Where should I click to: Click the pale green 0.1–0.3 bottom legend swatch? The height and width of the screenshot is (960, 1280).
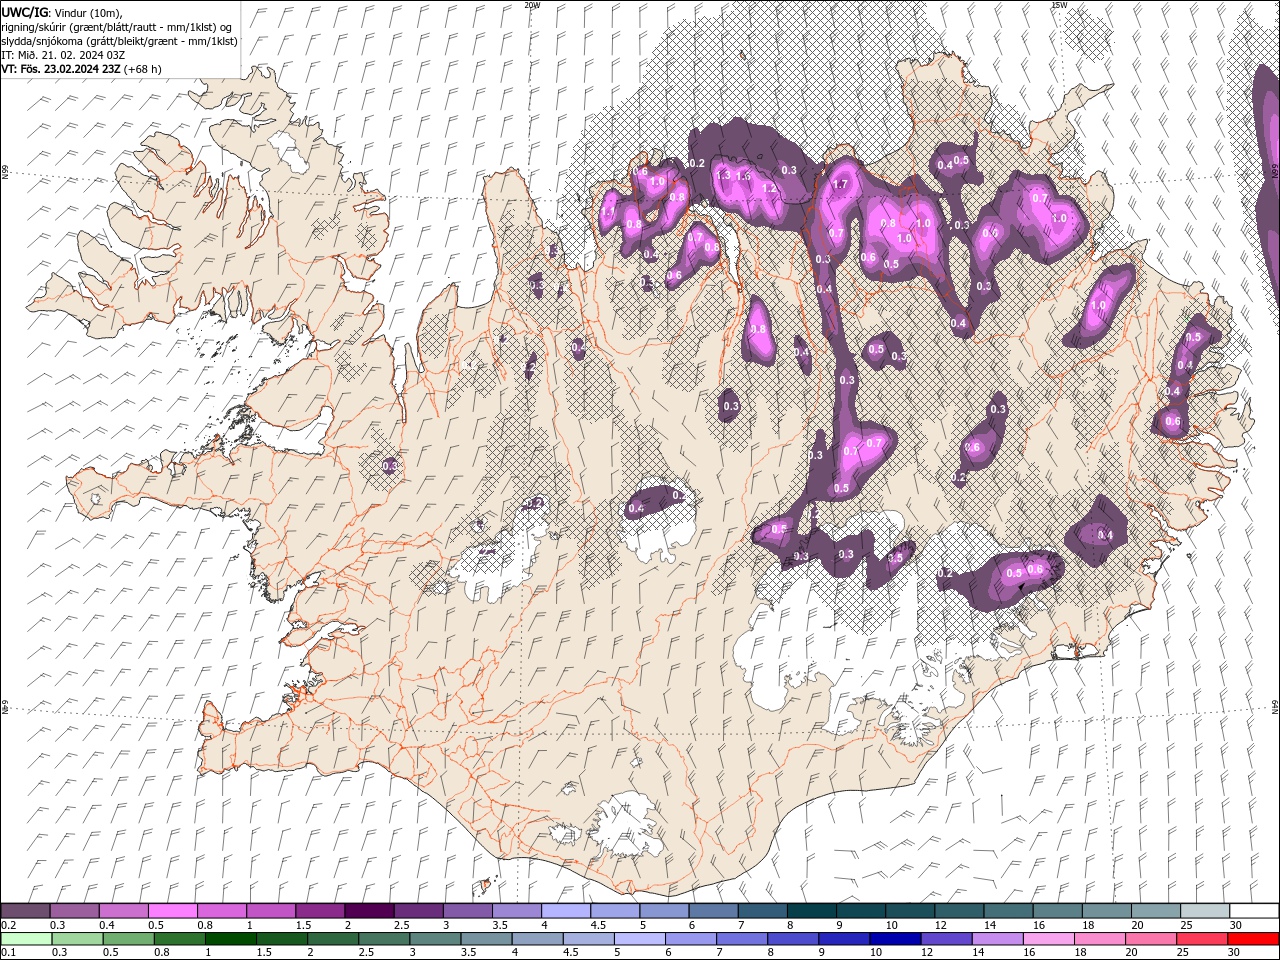click(x=27, y=939)
